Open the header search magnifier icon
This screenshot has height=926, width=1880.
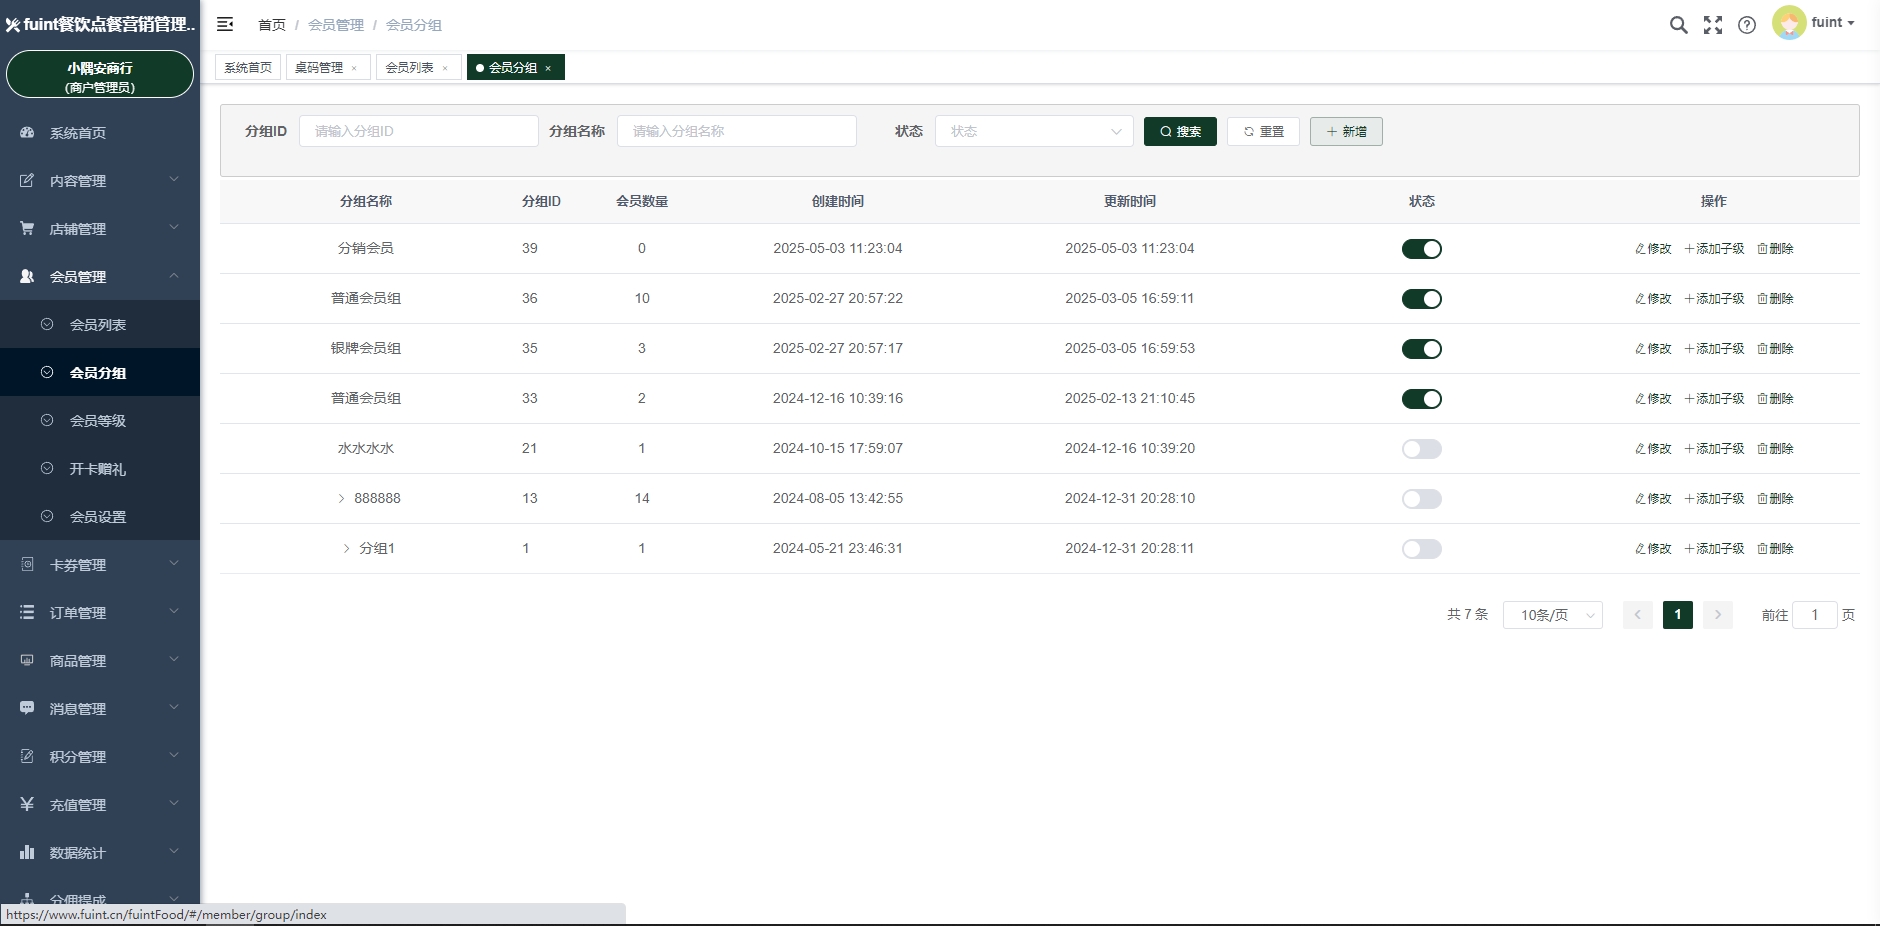(x=1678, y=25)
